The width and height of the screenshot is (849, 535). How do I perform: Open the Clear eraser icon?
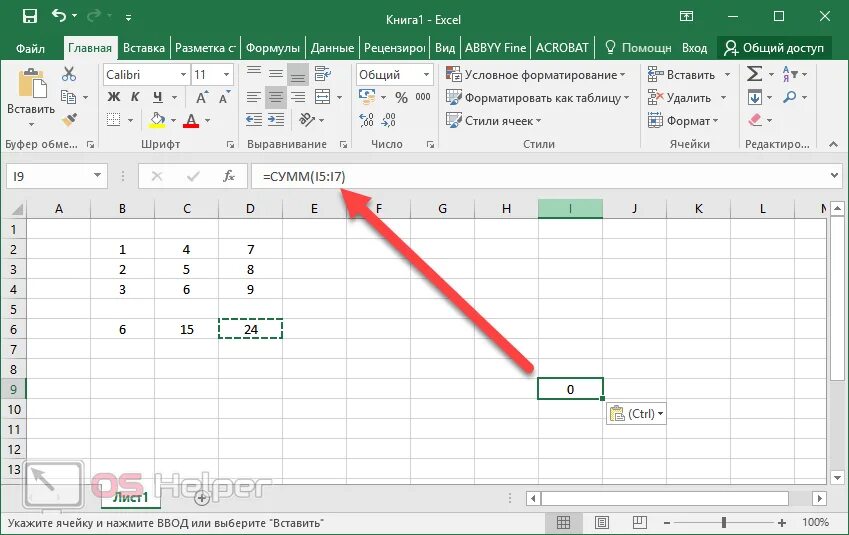click(x=755, y=120)
